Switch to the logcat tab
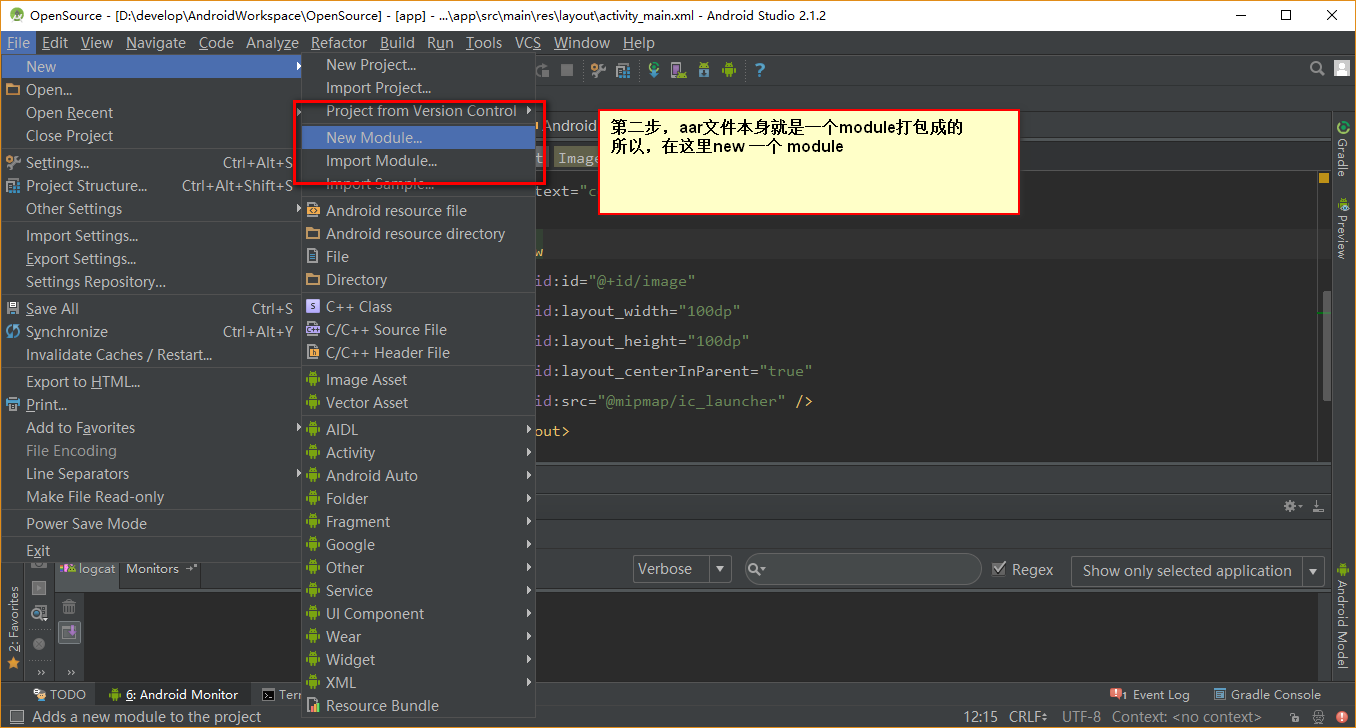 [x=88, y=569]
